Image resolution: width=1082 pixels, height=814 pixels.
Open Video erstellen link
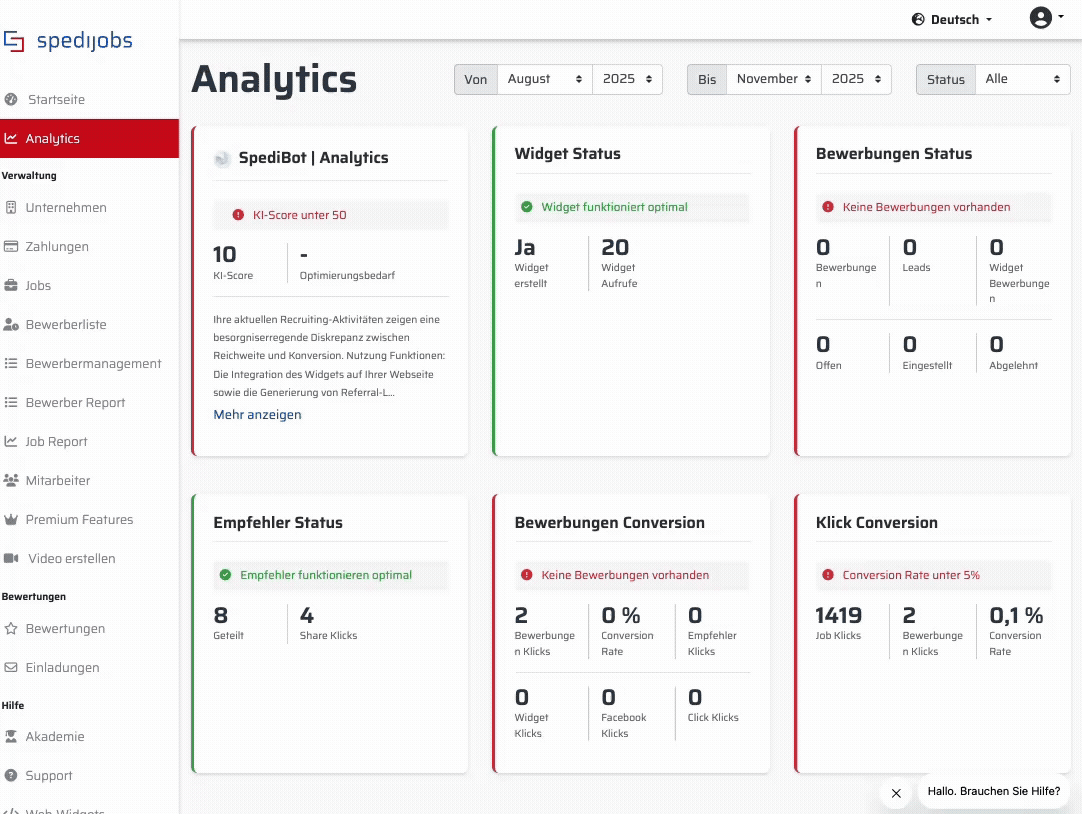[x=90, y=558]
